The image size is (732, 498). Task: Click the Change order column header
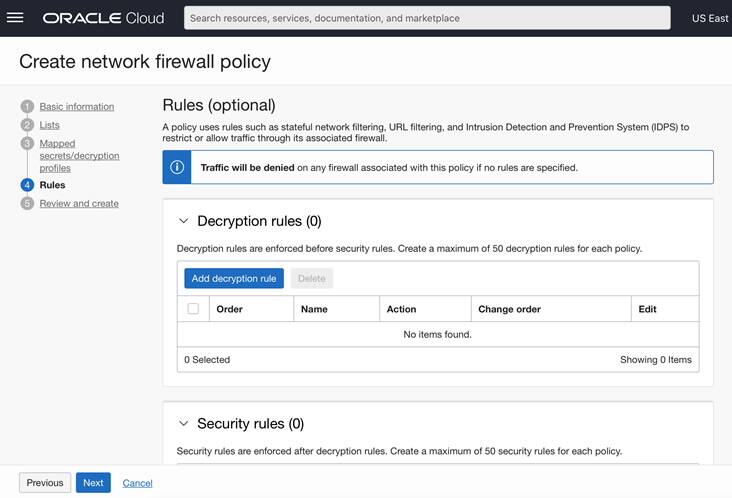coord(509,309)
